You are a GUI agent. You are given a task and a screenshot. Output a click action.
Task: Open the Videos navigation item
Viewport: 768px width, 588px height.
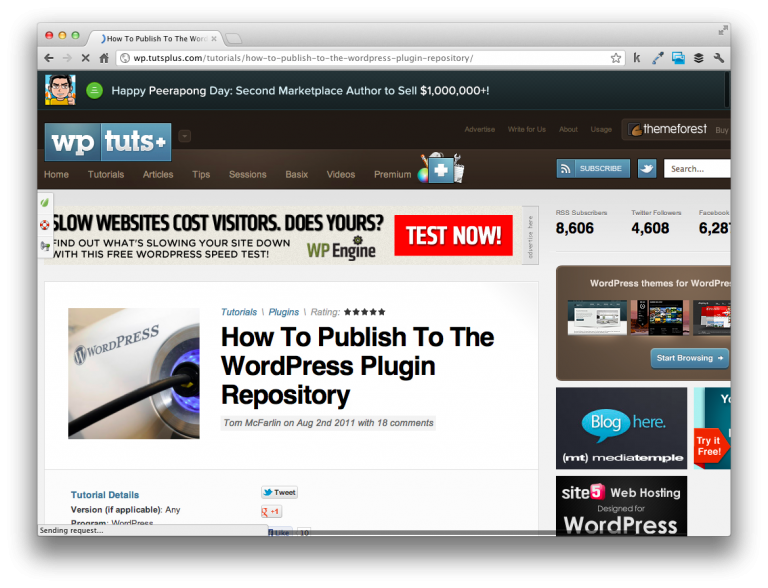click(340, 174)
